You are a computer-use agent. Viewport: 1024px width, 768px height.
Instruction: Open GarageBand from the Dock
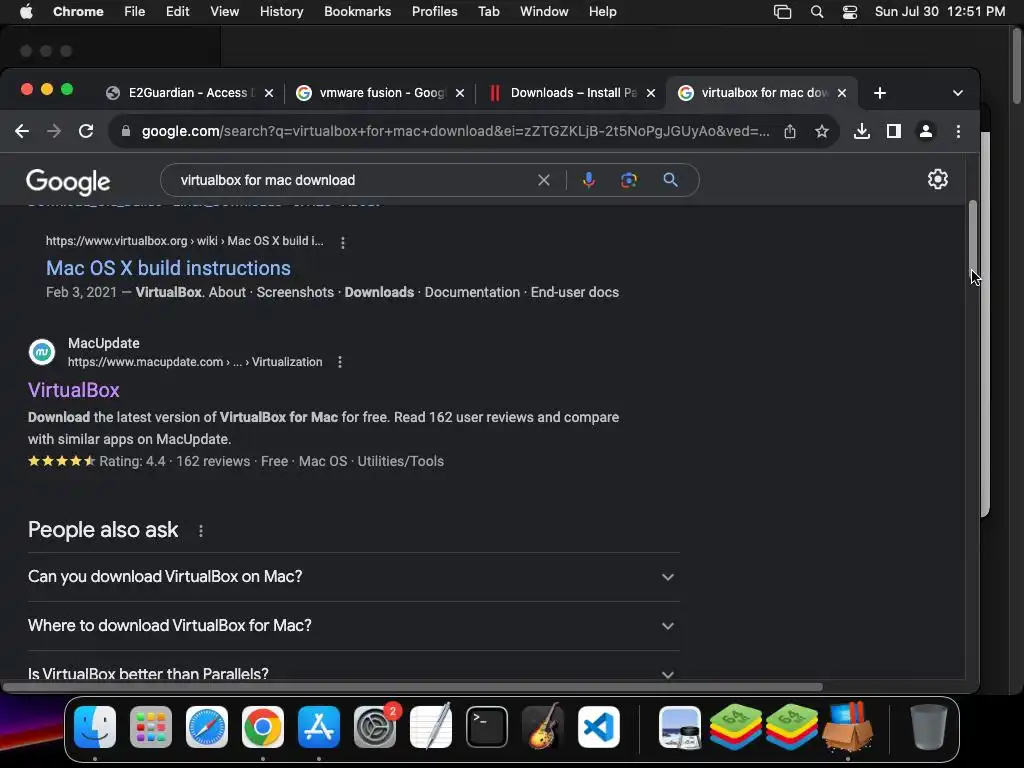pos(543,727)
